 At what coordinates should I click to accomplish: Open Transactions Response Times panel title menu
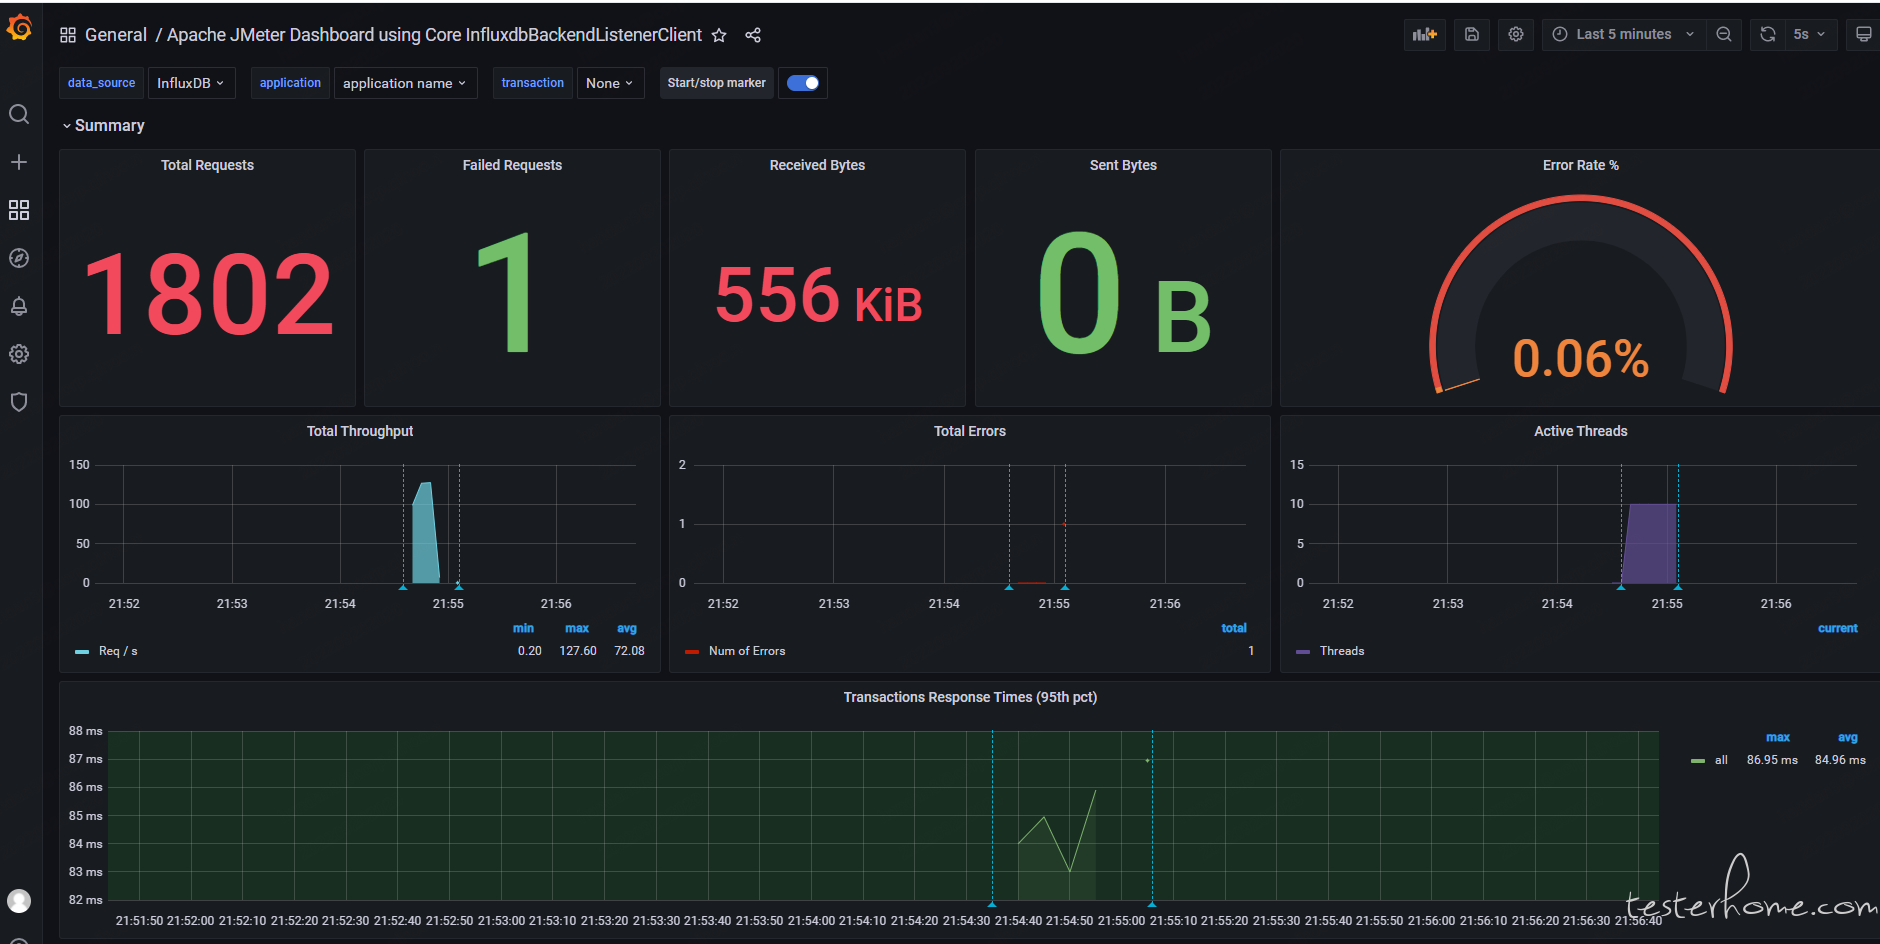pos(970,697)
